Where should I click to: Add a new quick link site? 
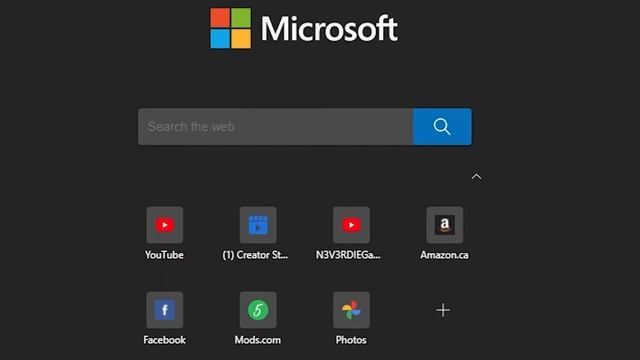pos(443,310)
